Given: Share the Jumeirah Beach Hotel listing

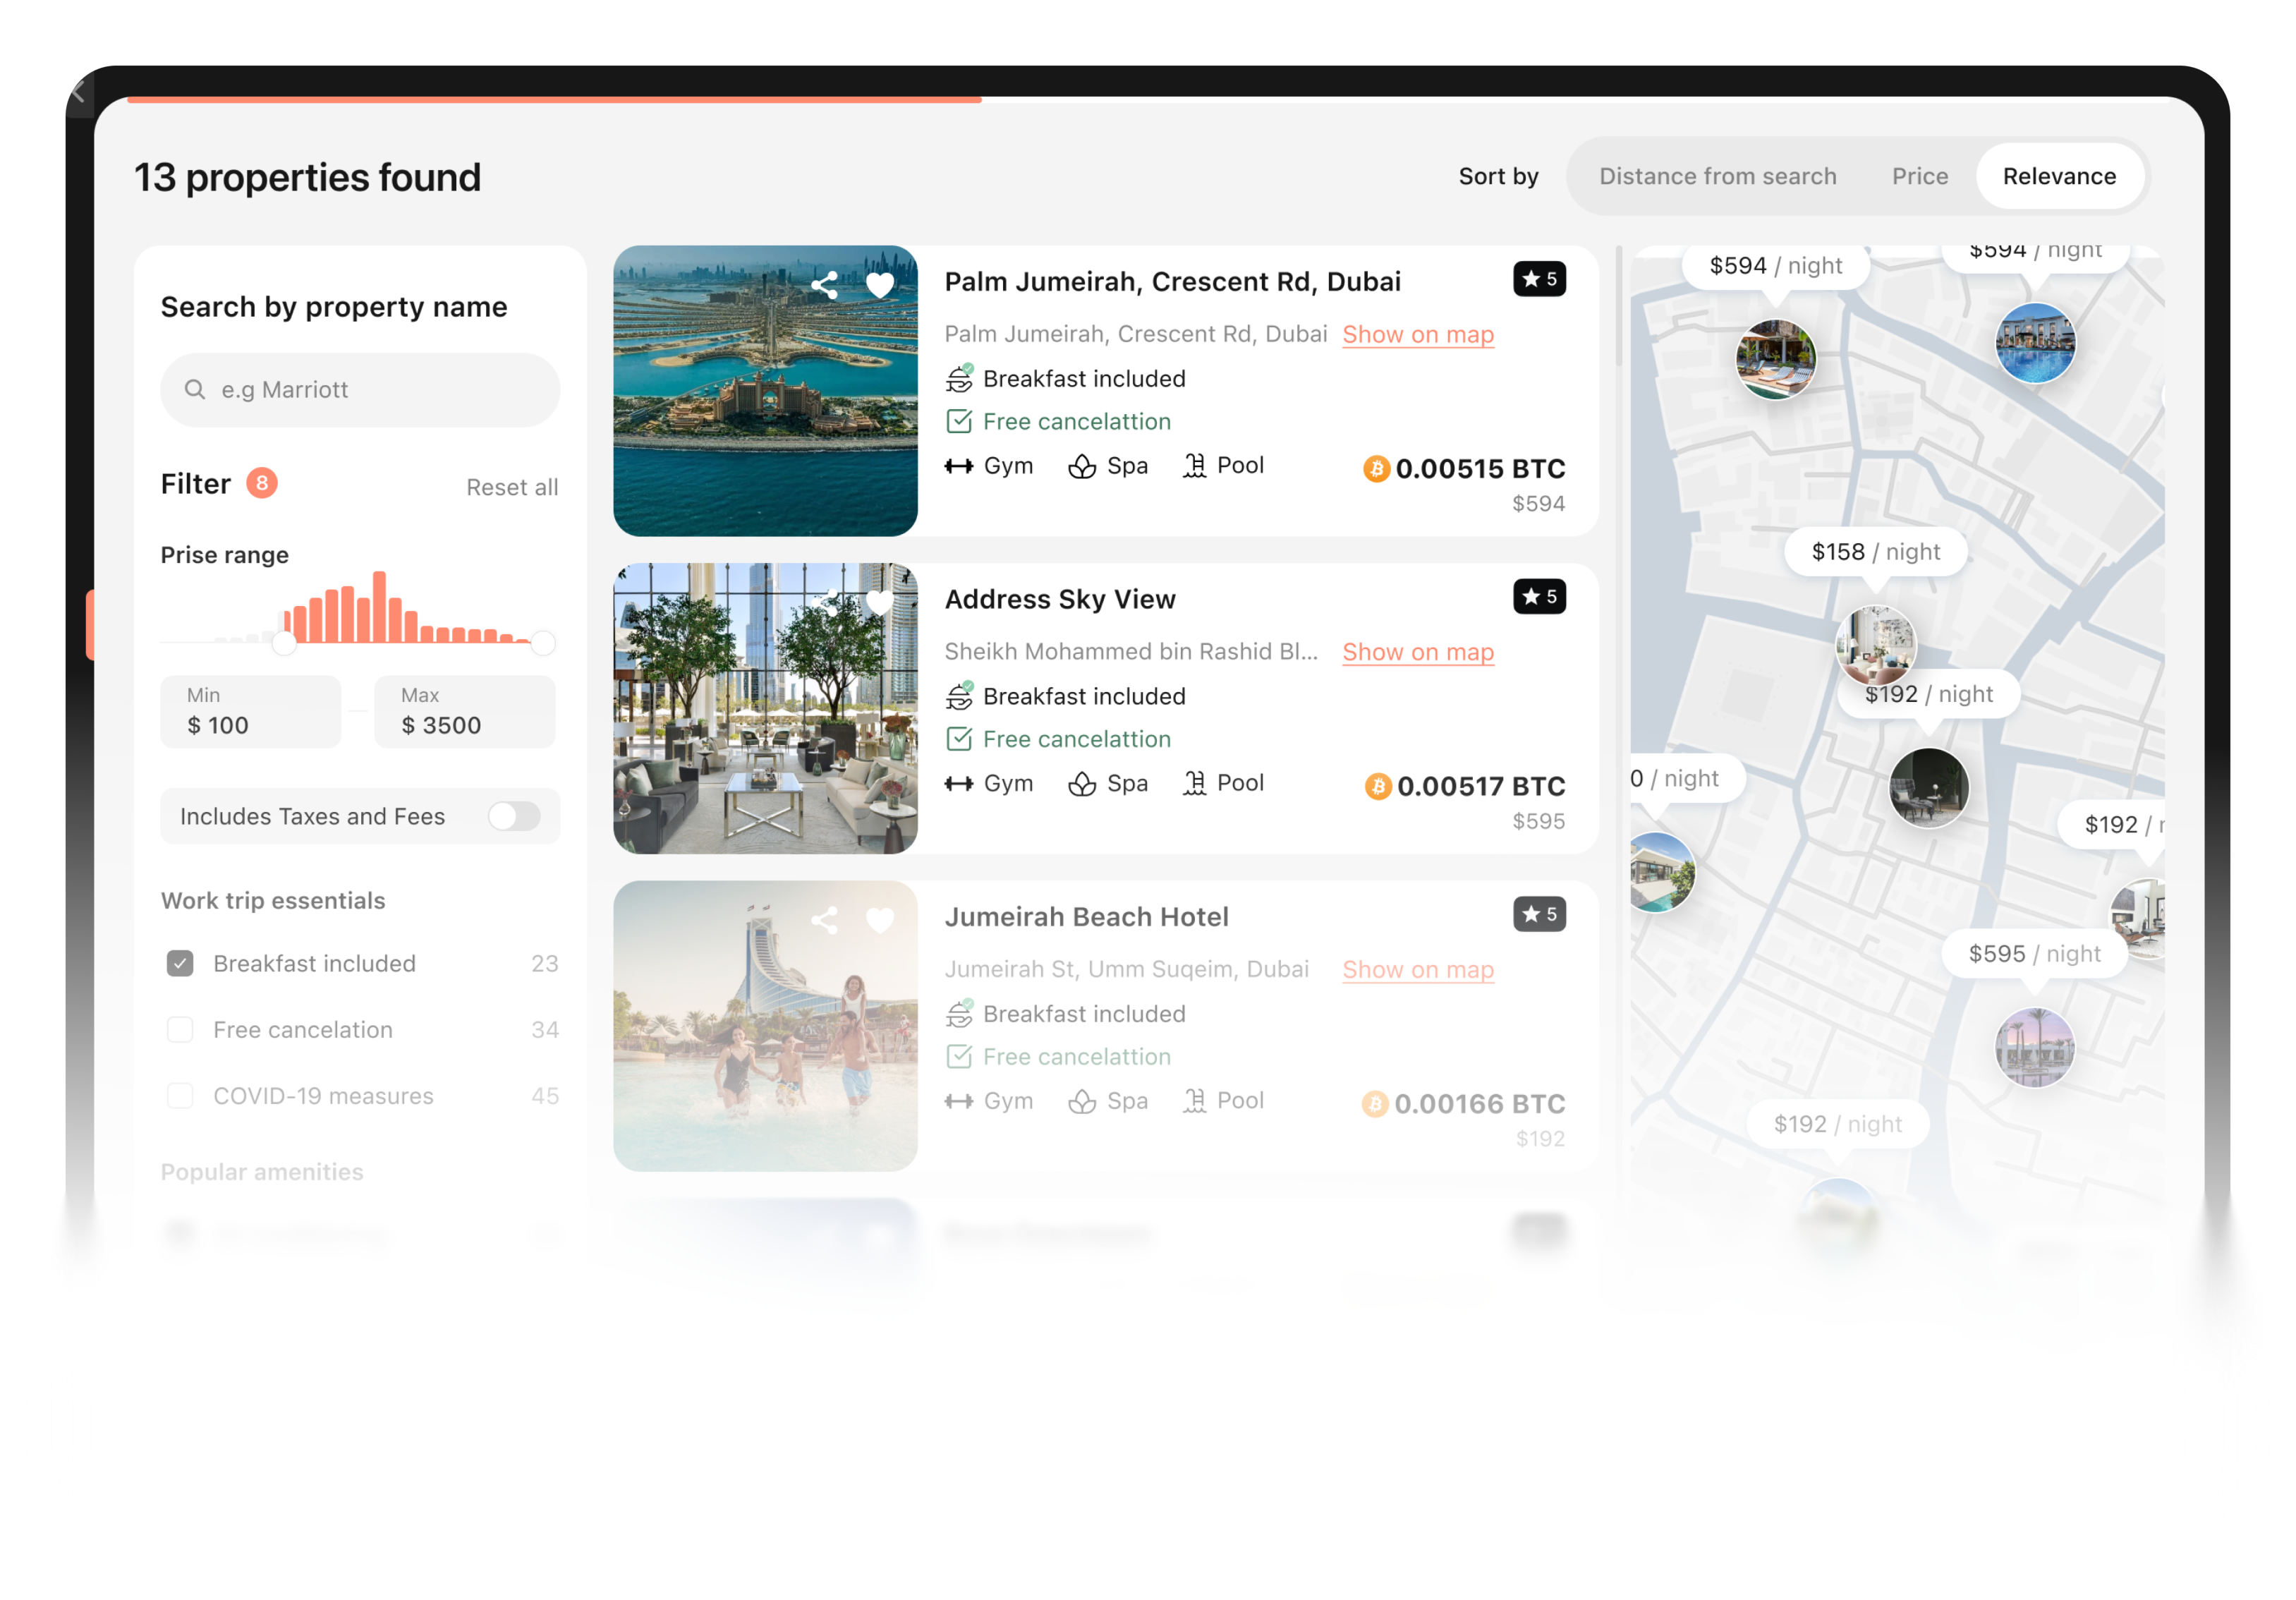Looking at the screenshot, I should (825, 920).
